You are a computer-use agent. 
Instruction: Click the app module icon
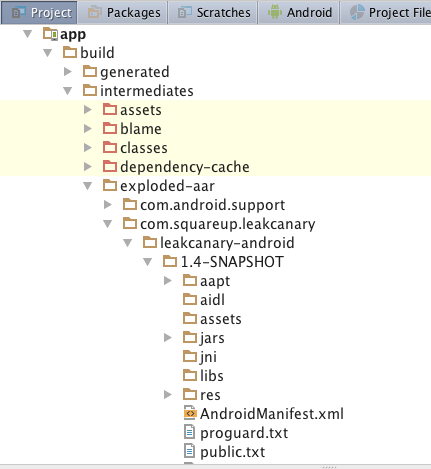[x=51, y=34]
